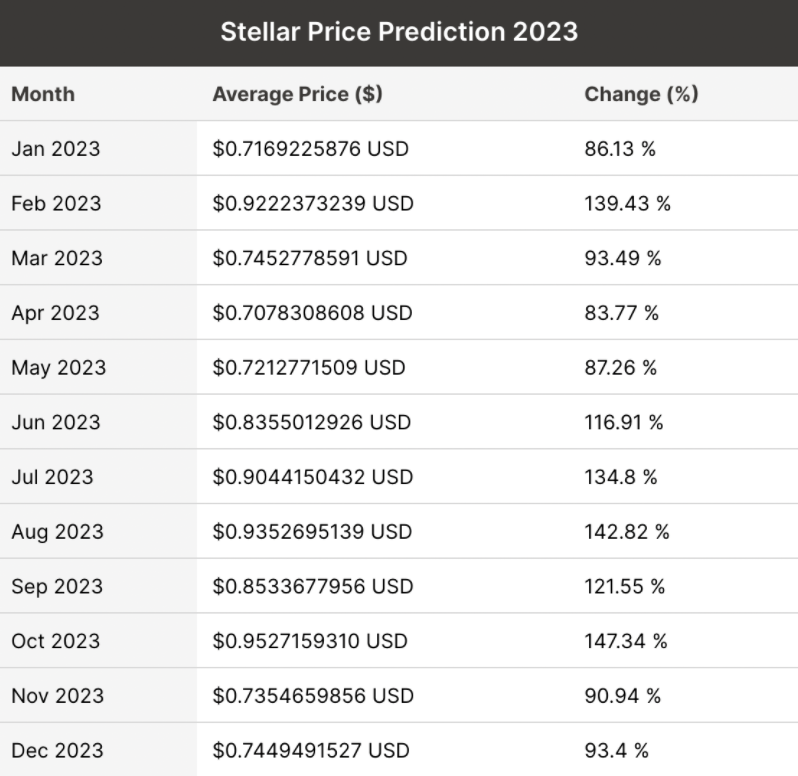The image size is (798, 776).
Task: Click the 121.55 % change cell
Action: (x=625, y=586)
